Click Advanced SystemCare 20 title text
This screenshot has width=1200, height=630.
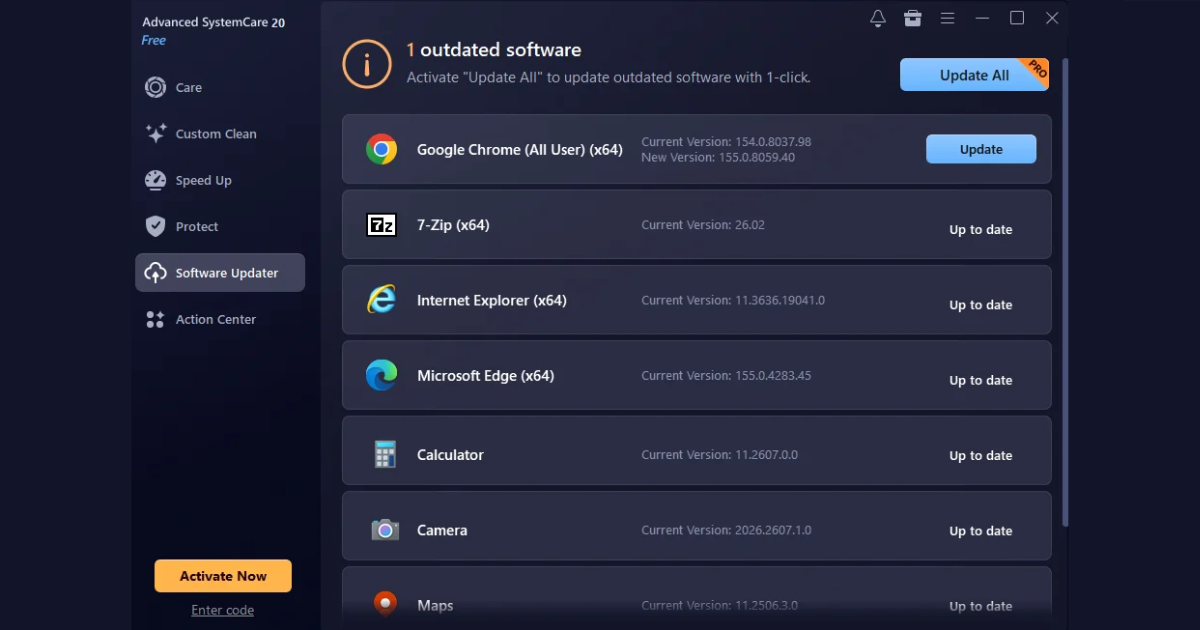pyautogui.click(x=214, y=22)
